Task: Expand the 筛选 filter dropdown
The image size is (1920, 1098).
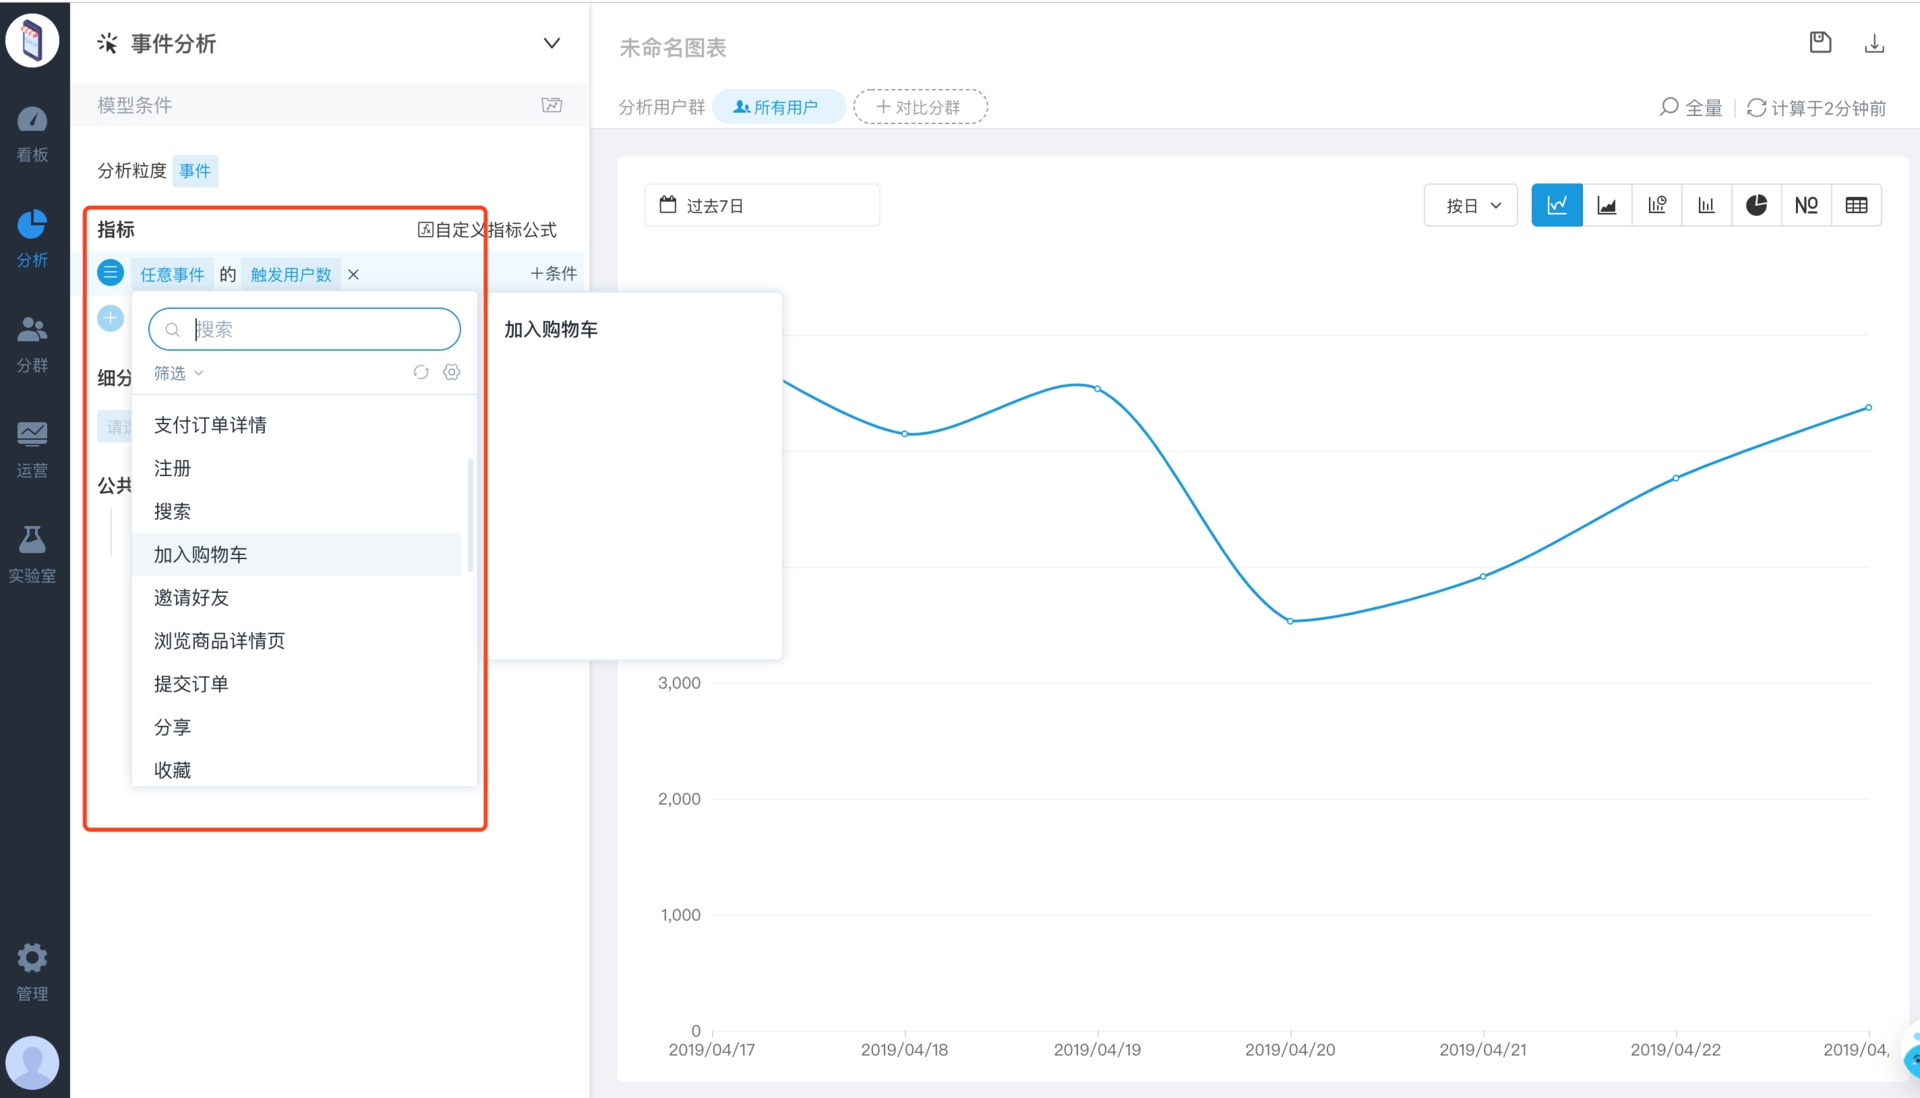Action: (x=177, y=372)
